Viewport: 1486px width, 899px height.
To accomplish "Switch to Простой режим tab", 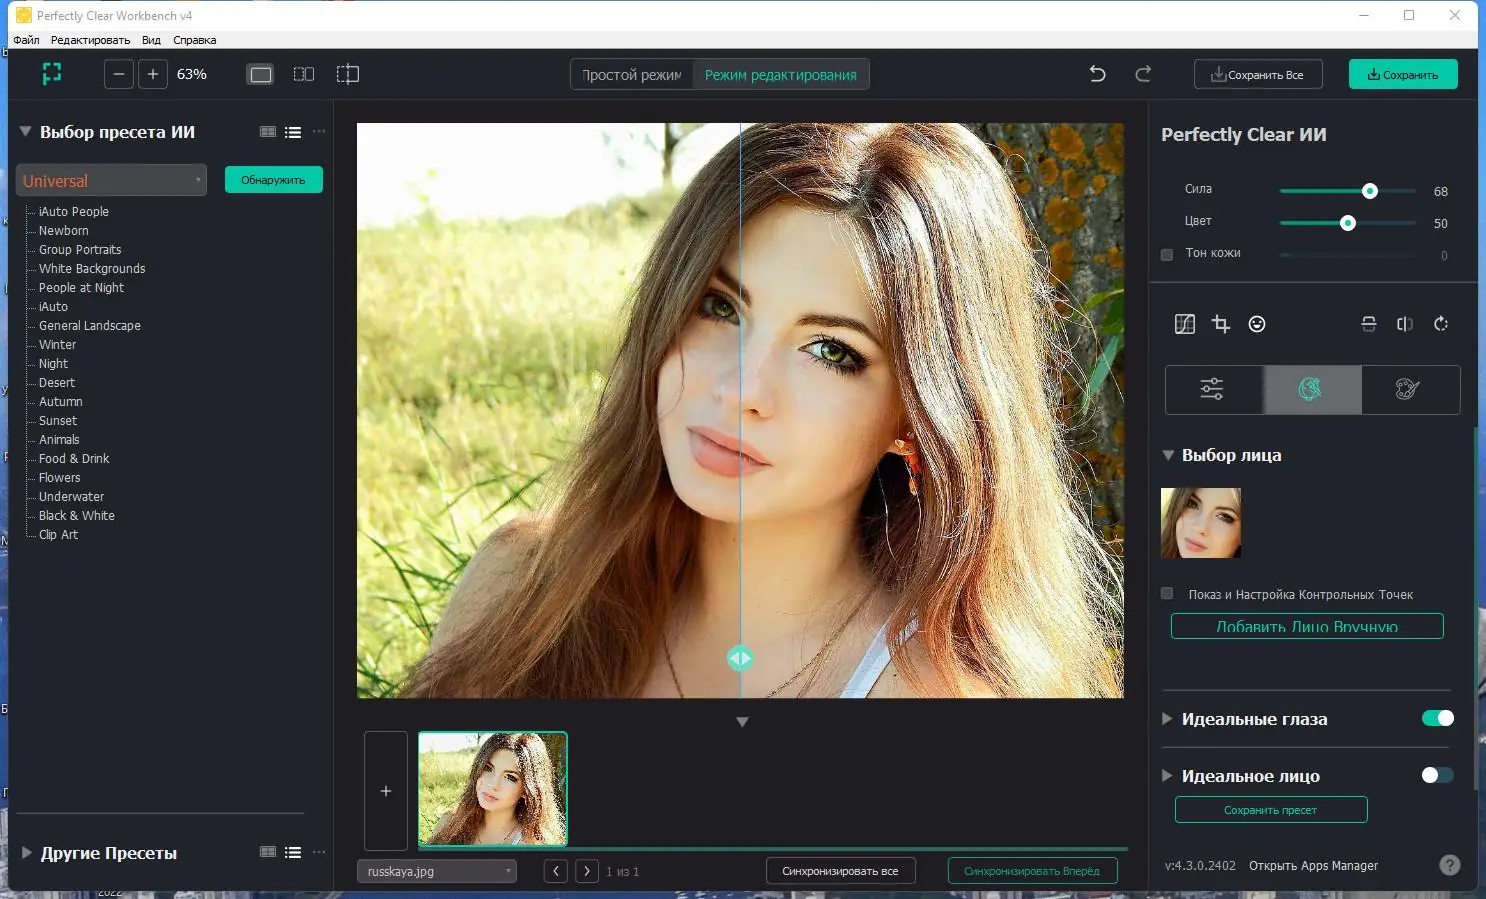I will point(632,75).
